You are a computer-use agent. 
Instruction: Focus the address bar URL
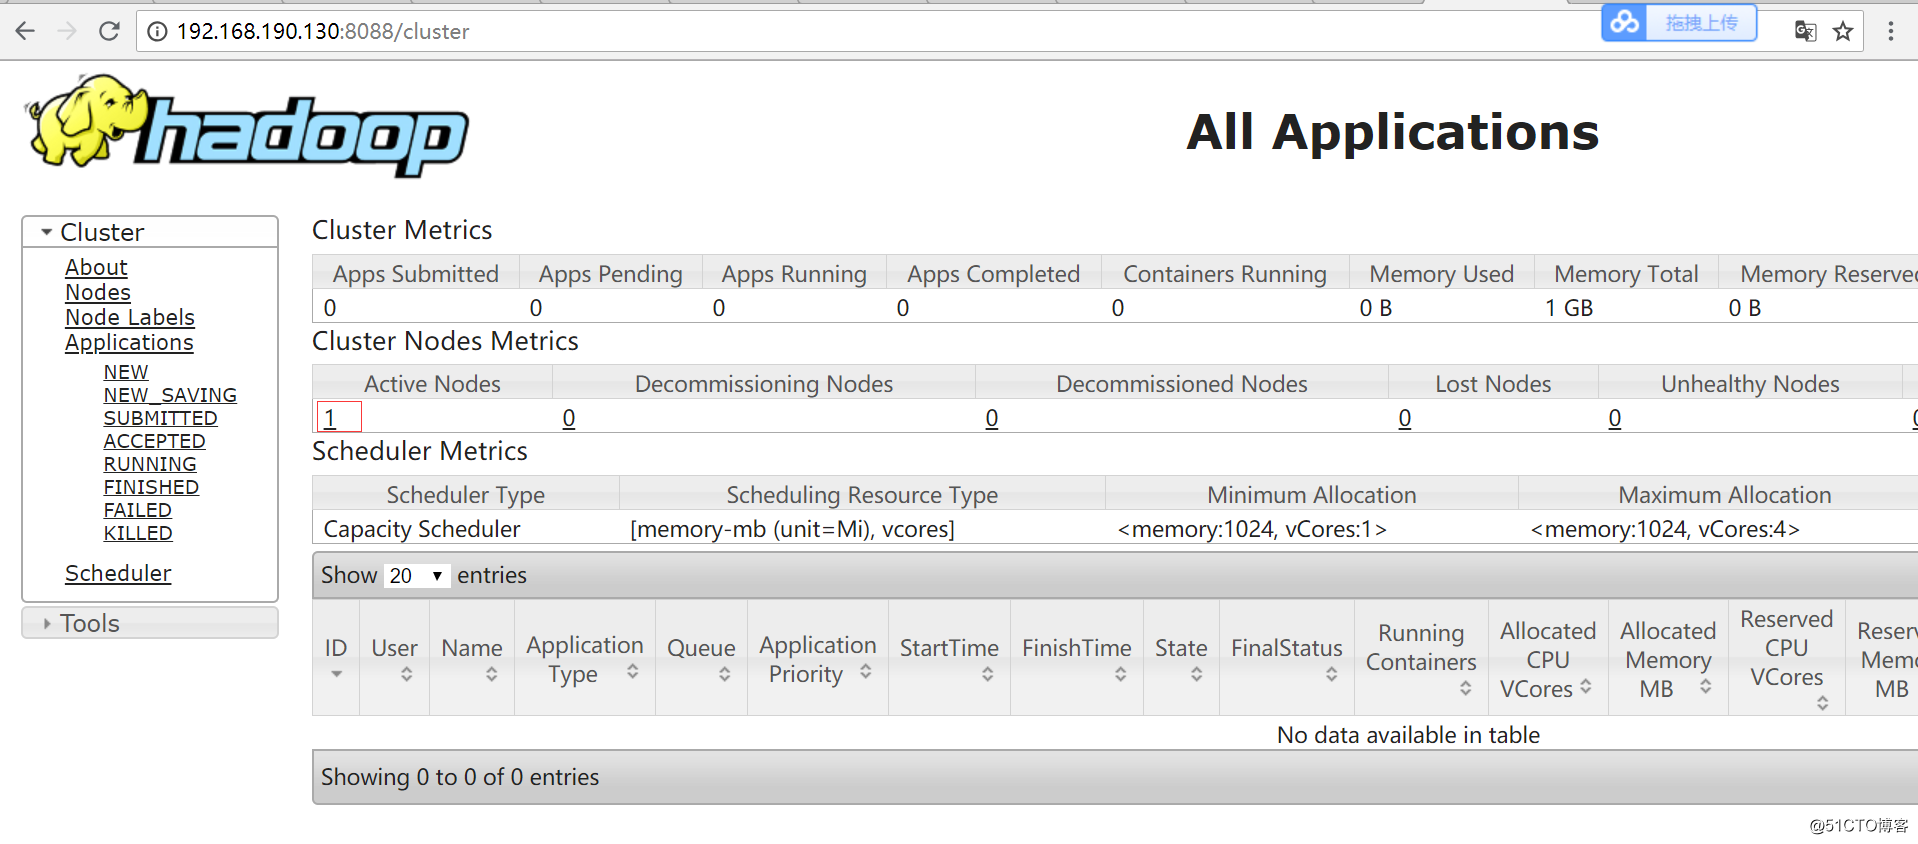point(323,31)
